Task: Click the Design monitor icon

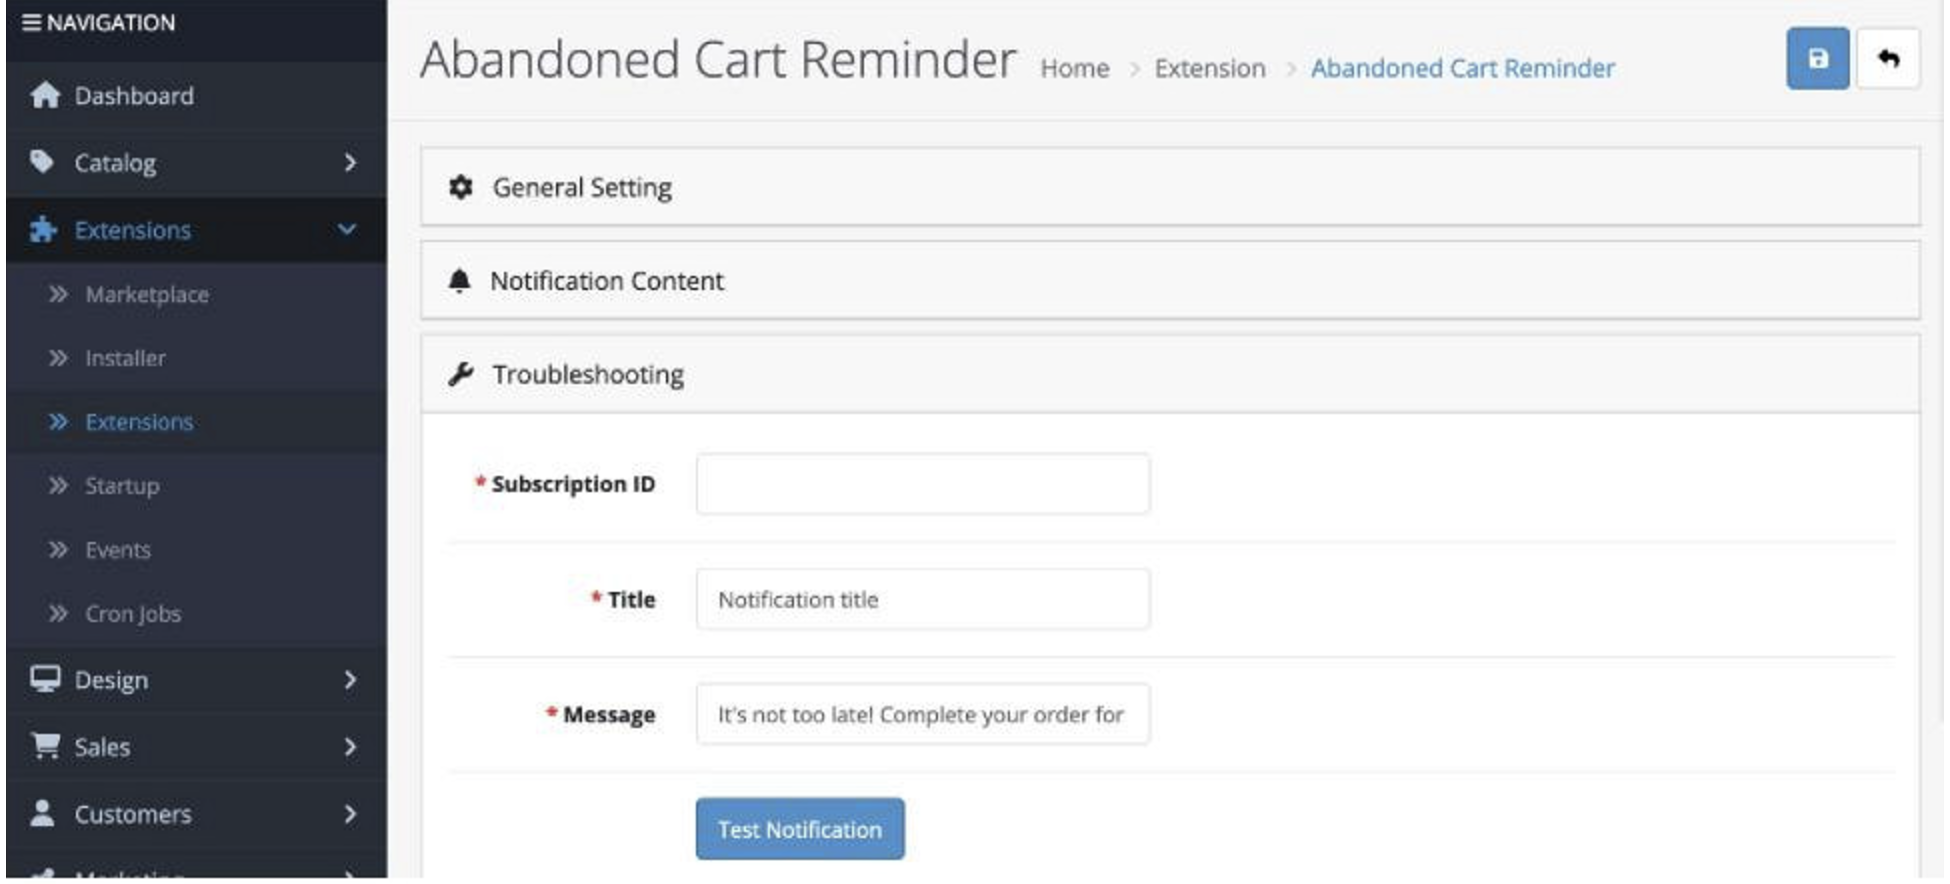Action: tap(45, 680)
